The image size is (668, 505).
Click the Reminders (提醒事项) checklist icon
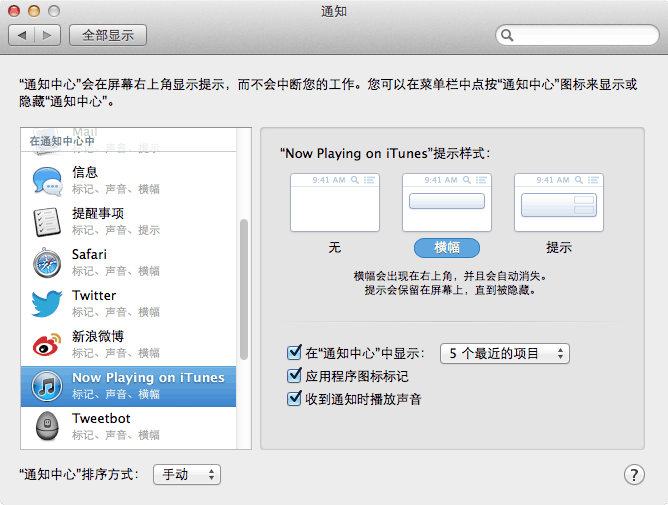[47, 222]
